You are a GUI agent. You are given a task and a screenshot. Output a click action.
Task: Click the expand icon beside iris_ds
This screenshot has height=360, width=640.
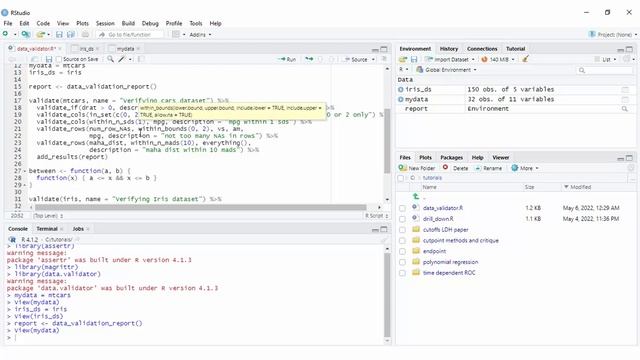[x=400, y=89]
